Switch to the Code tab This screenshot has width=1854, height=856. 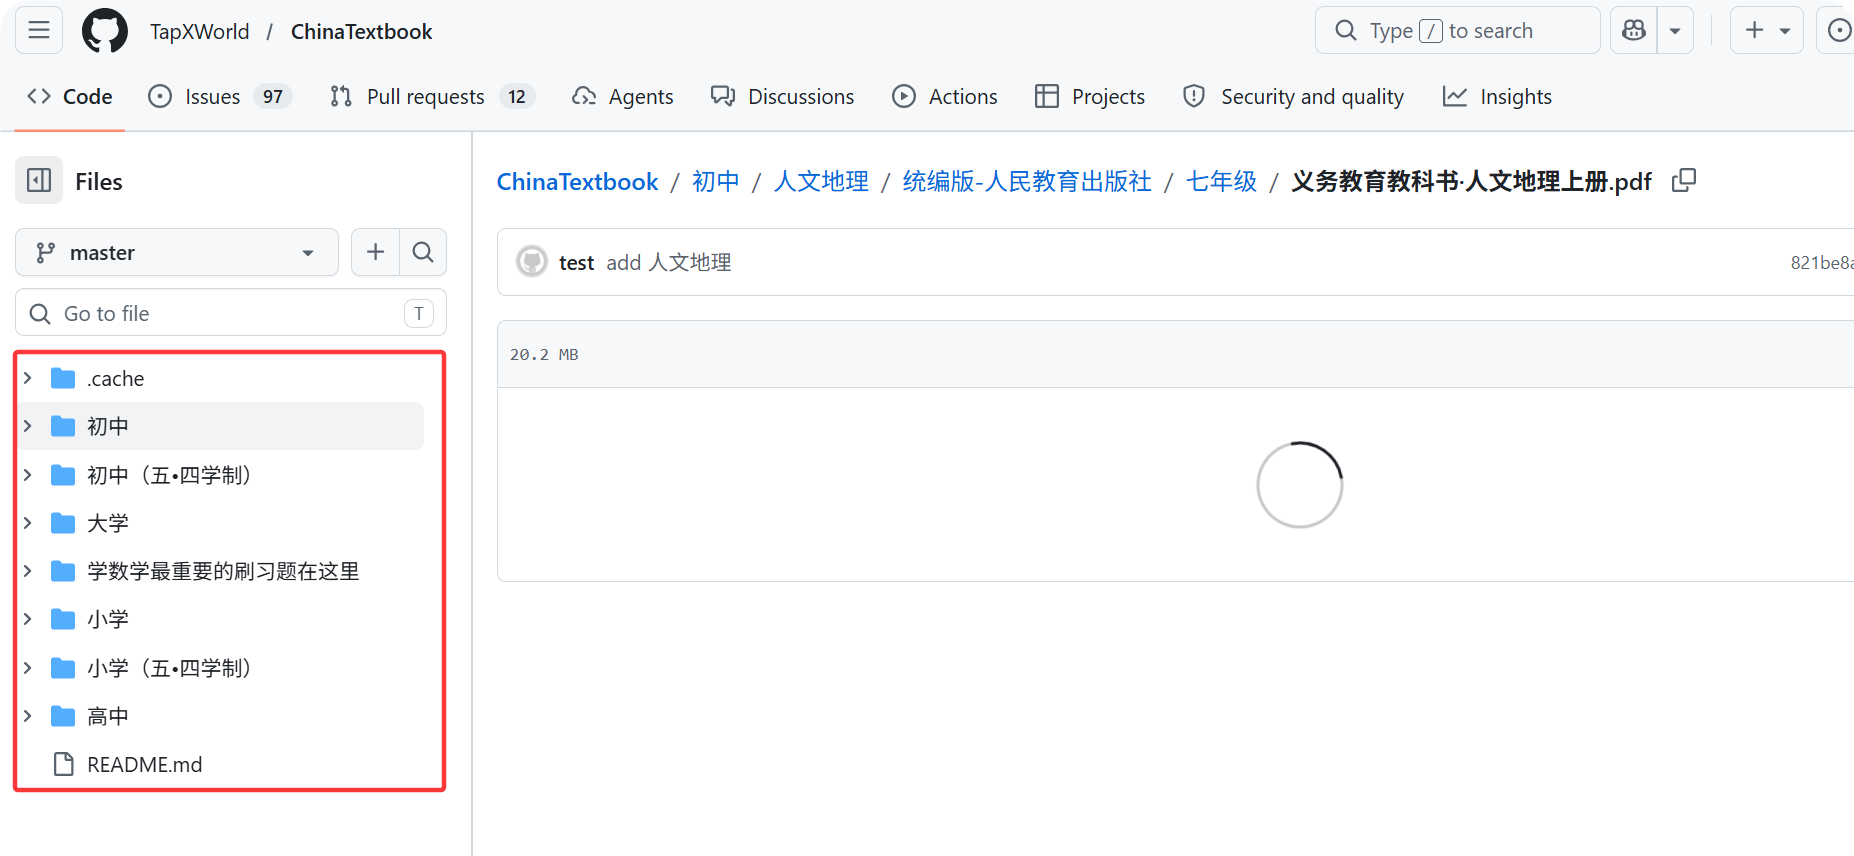coord(70,96)
